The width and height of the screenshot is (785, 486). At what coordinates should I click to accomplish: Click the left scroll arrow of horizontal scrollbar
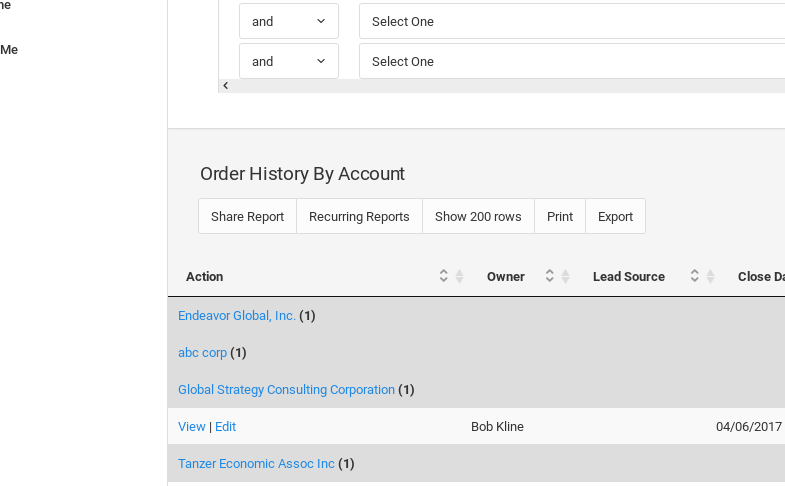coord(226,86)
